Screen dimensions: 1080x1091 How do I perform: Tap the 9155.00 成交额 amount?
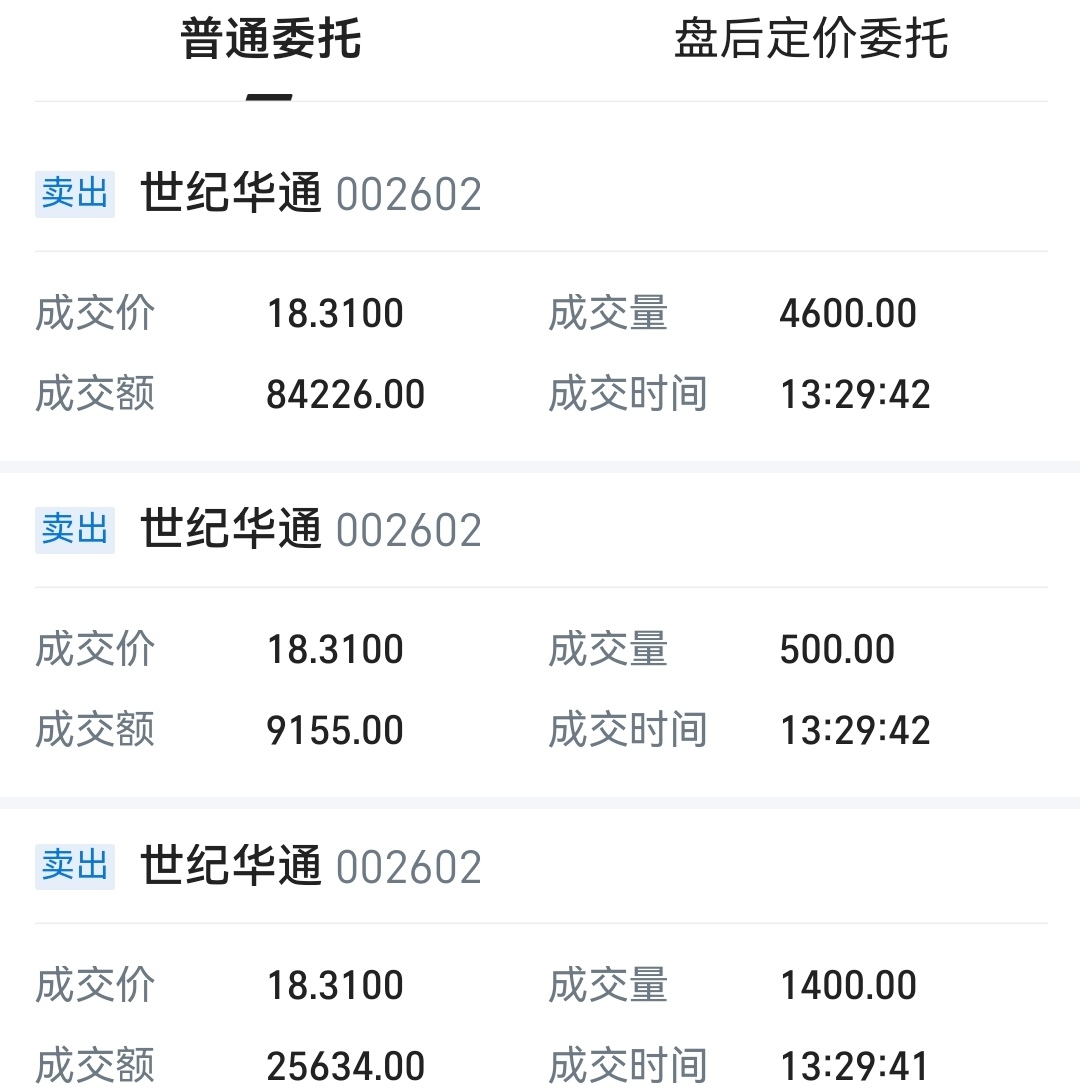335,730
